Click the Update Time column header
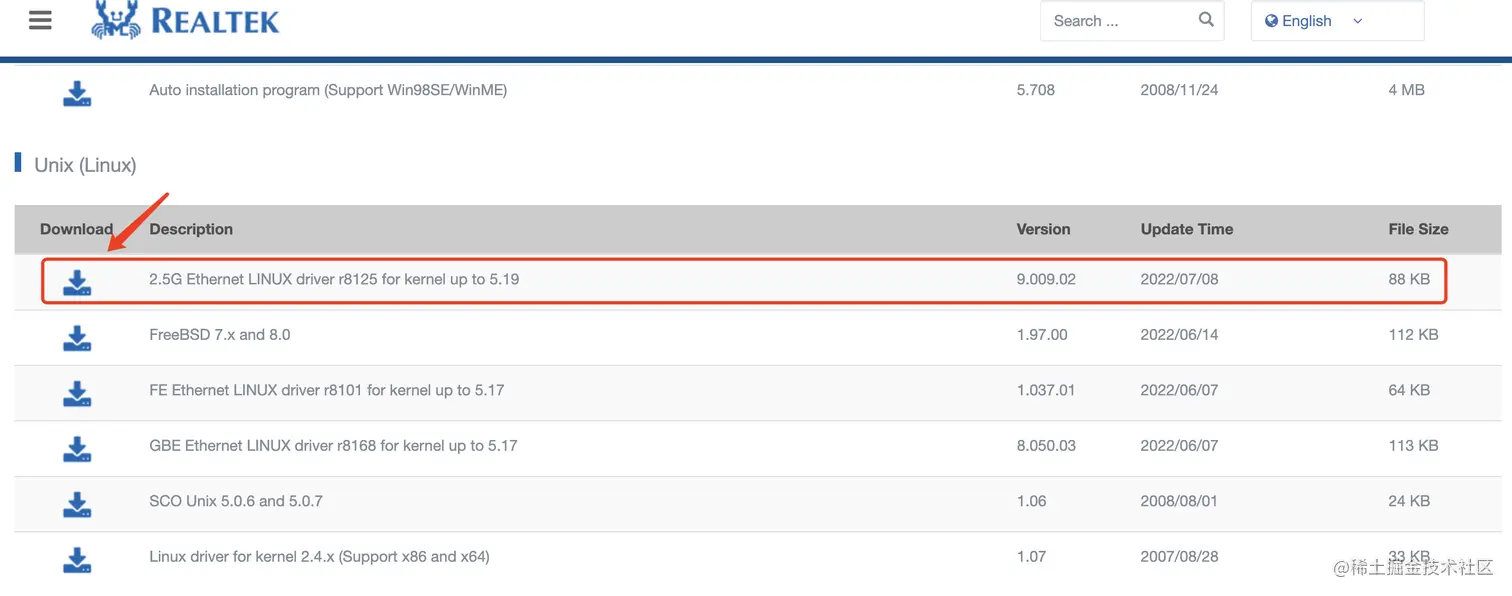Screen dimensions: 1512x596 pyautogui.click(x=1186, y=229)
